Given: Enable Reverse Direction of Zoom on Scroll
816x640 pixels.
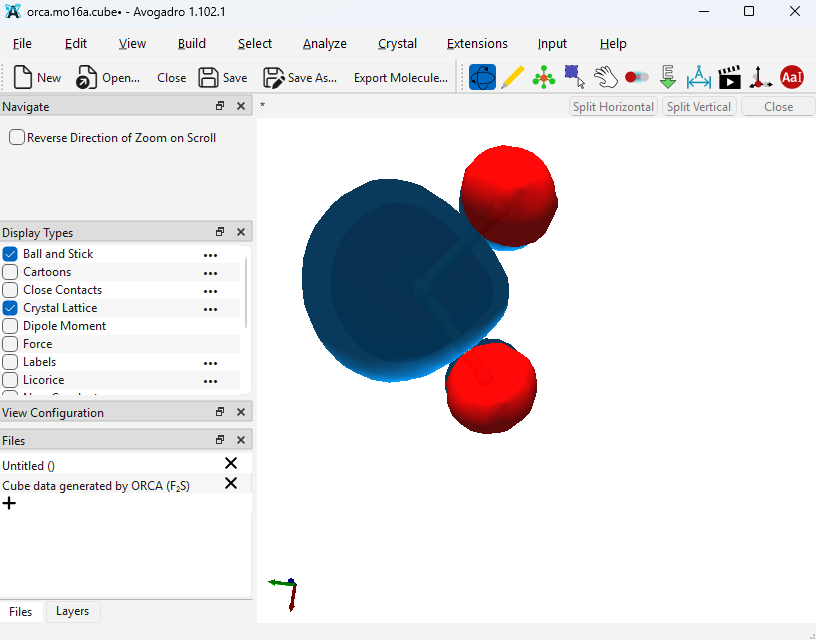Looking at the screenshot, I should click(17, 138).
